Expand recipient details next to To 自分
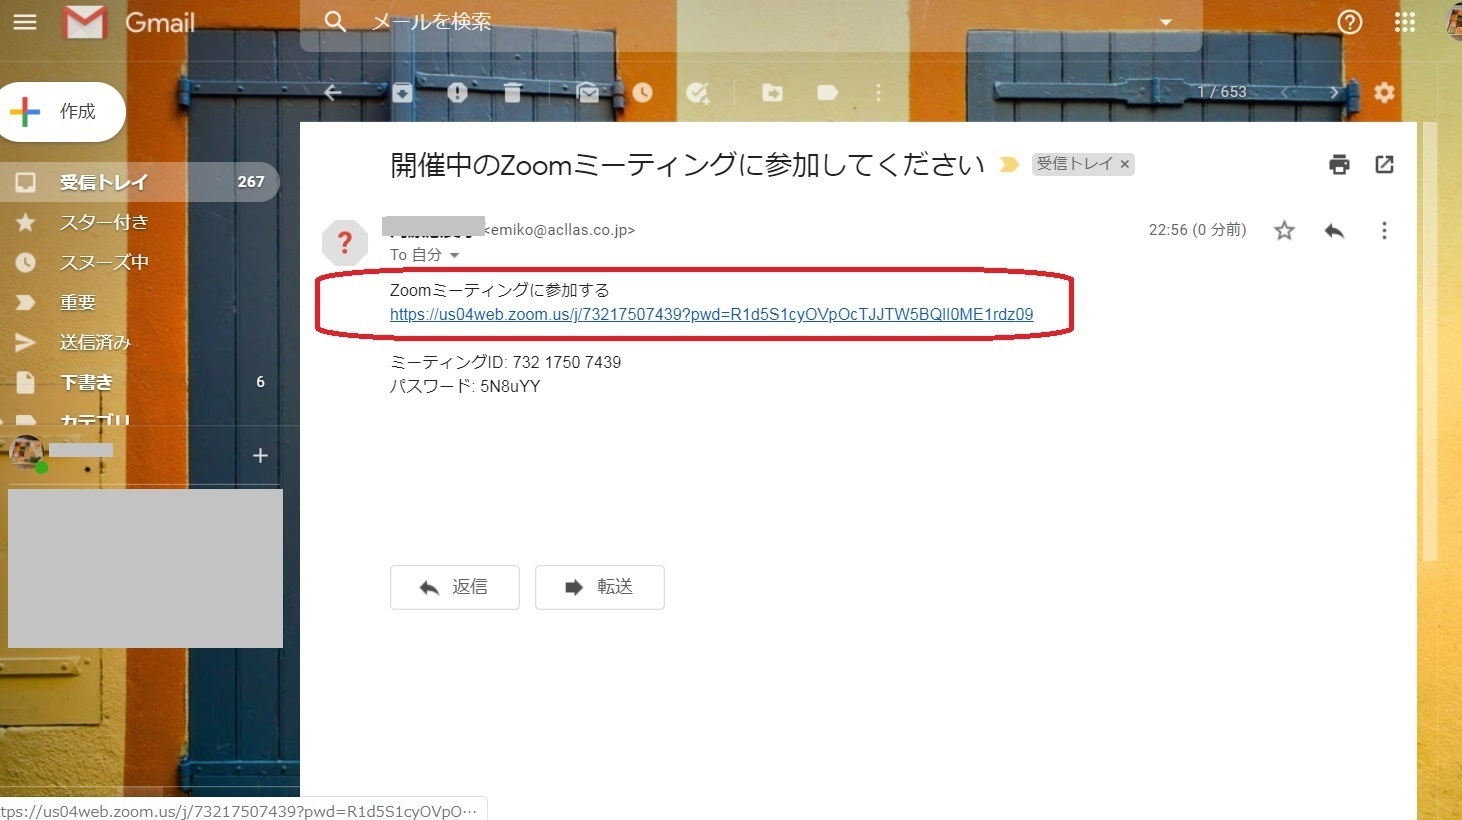The width and height of the screenshot is (1462, 820). 454,255
